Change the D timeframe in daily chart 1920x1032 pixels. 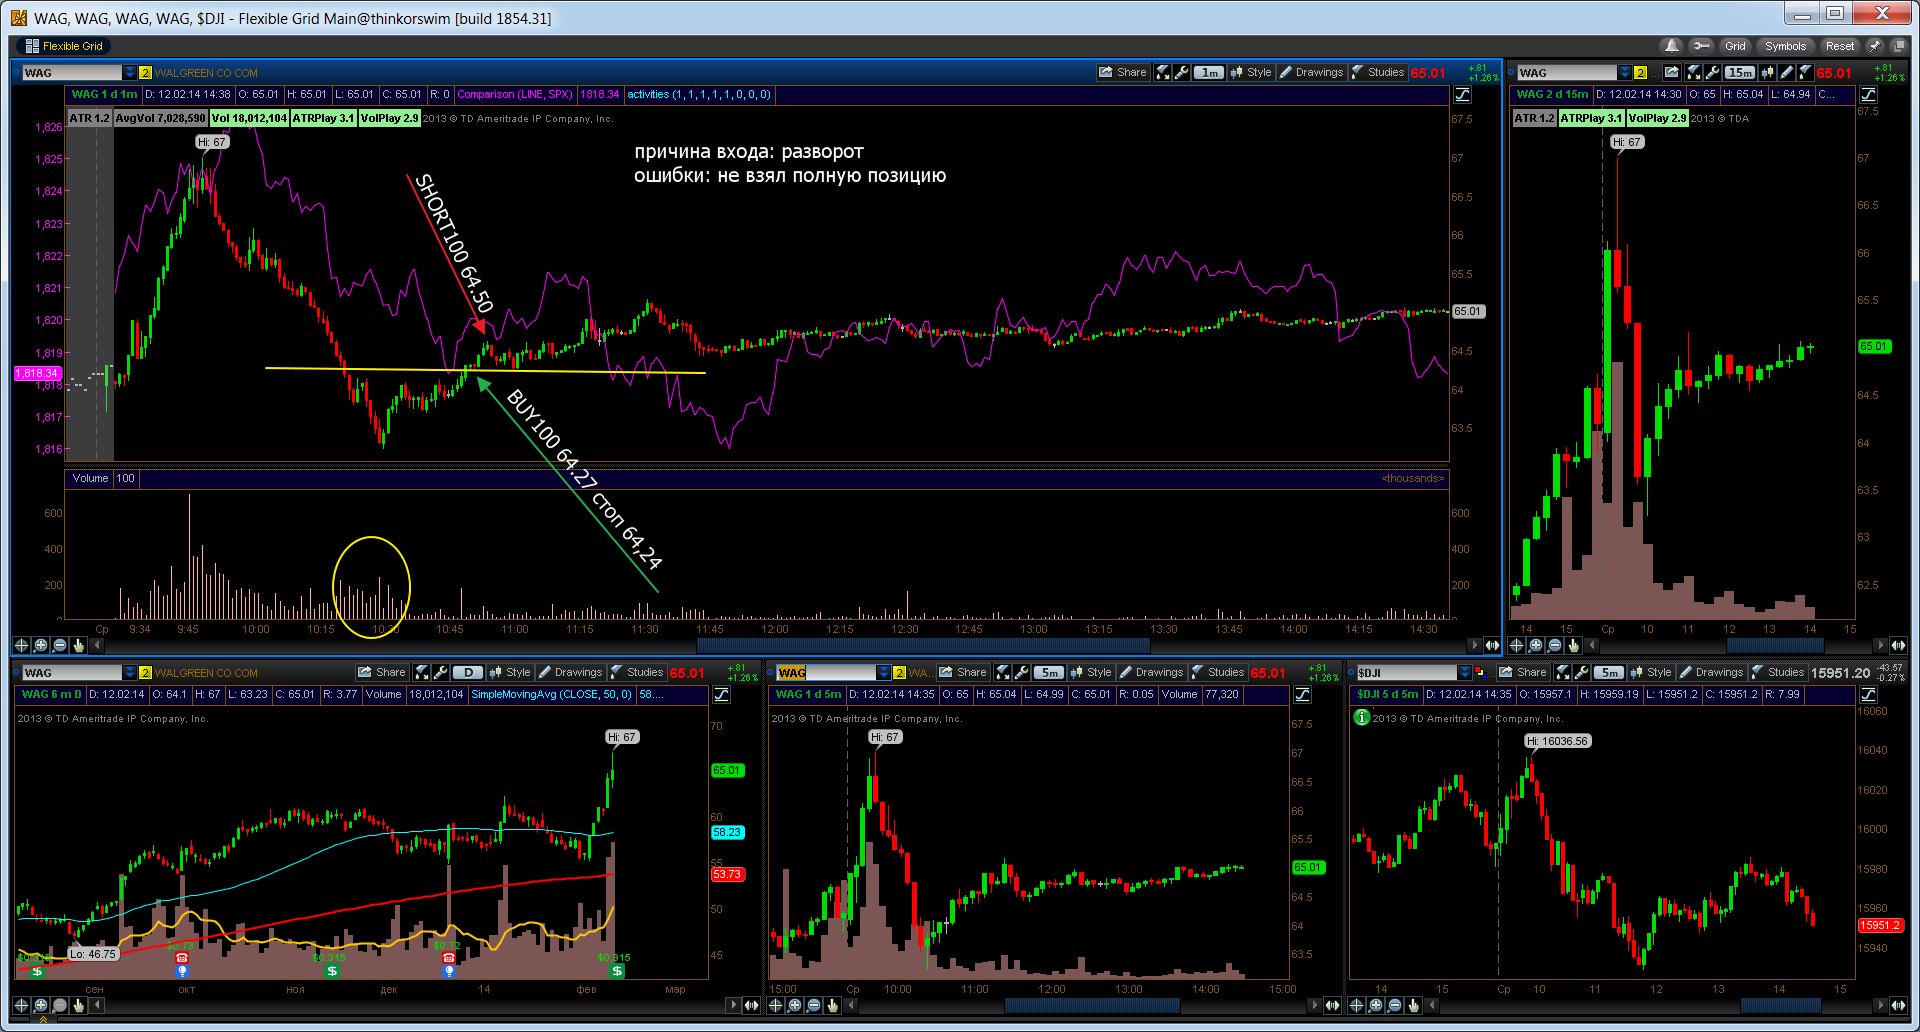pyautogui.click(x=468, y=672)
